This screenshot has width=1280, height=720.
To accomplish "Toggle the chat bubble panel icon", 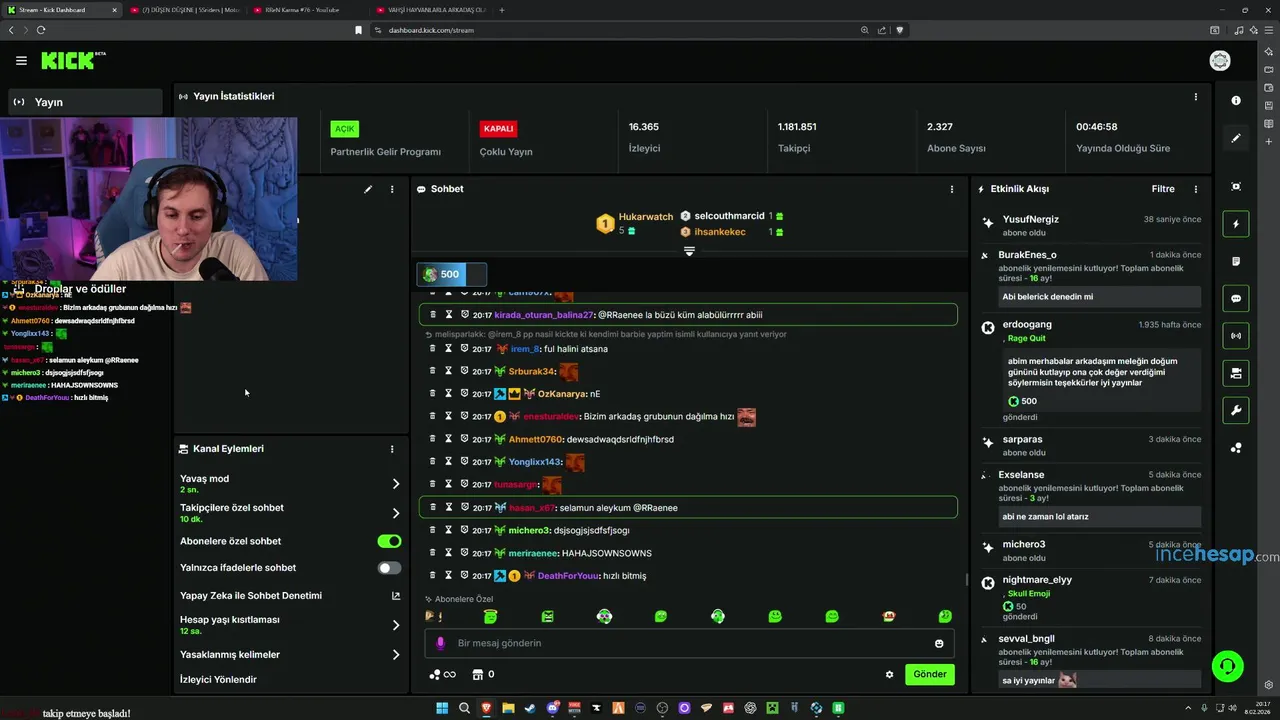I will click(1236, 298).
